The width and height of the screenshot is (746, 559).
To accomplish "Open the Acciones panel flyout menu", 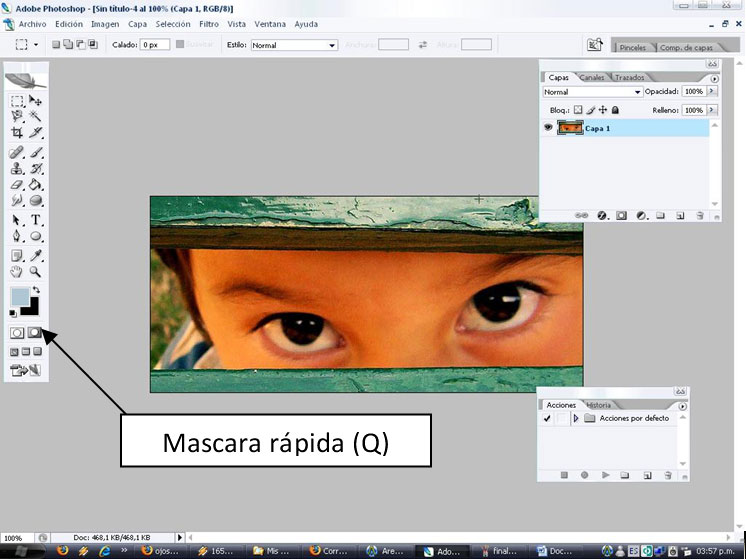I will (683, 407).
